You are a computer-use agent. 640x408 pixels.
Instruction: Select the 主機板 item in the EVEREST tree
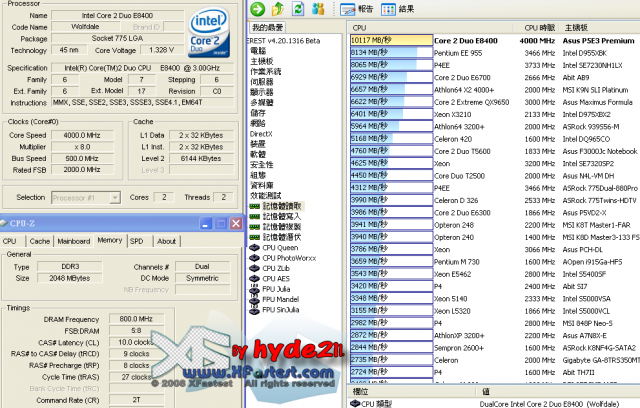[262, 61]
